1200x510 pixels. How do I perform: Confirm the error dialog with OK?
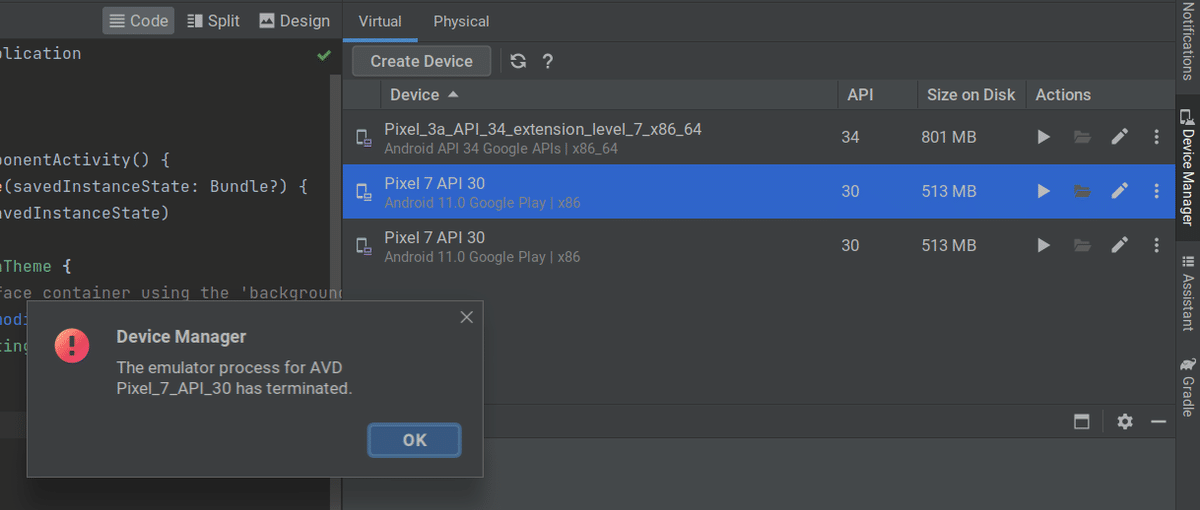pyautogui.click(x=414, y=440)
